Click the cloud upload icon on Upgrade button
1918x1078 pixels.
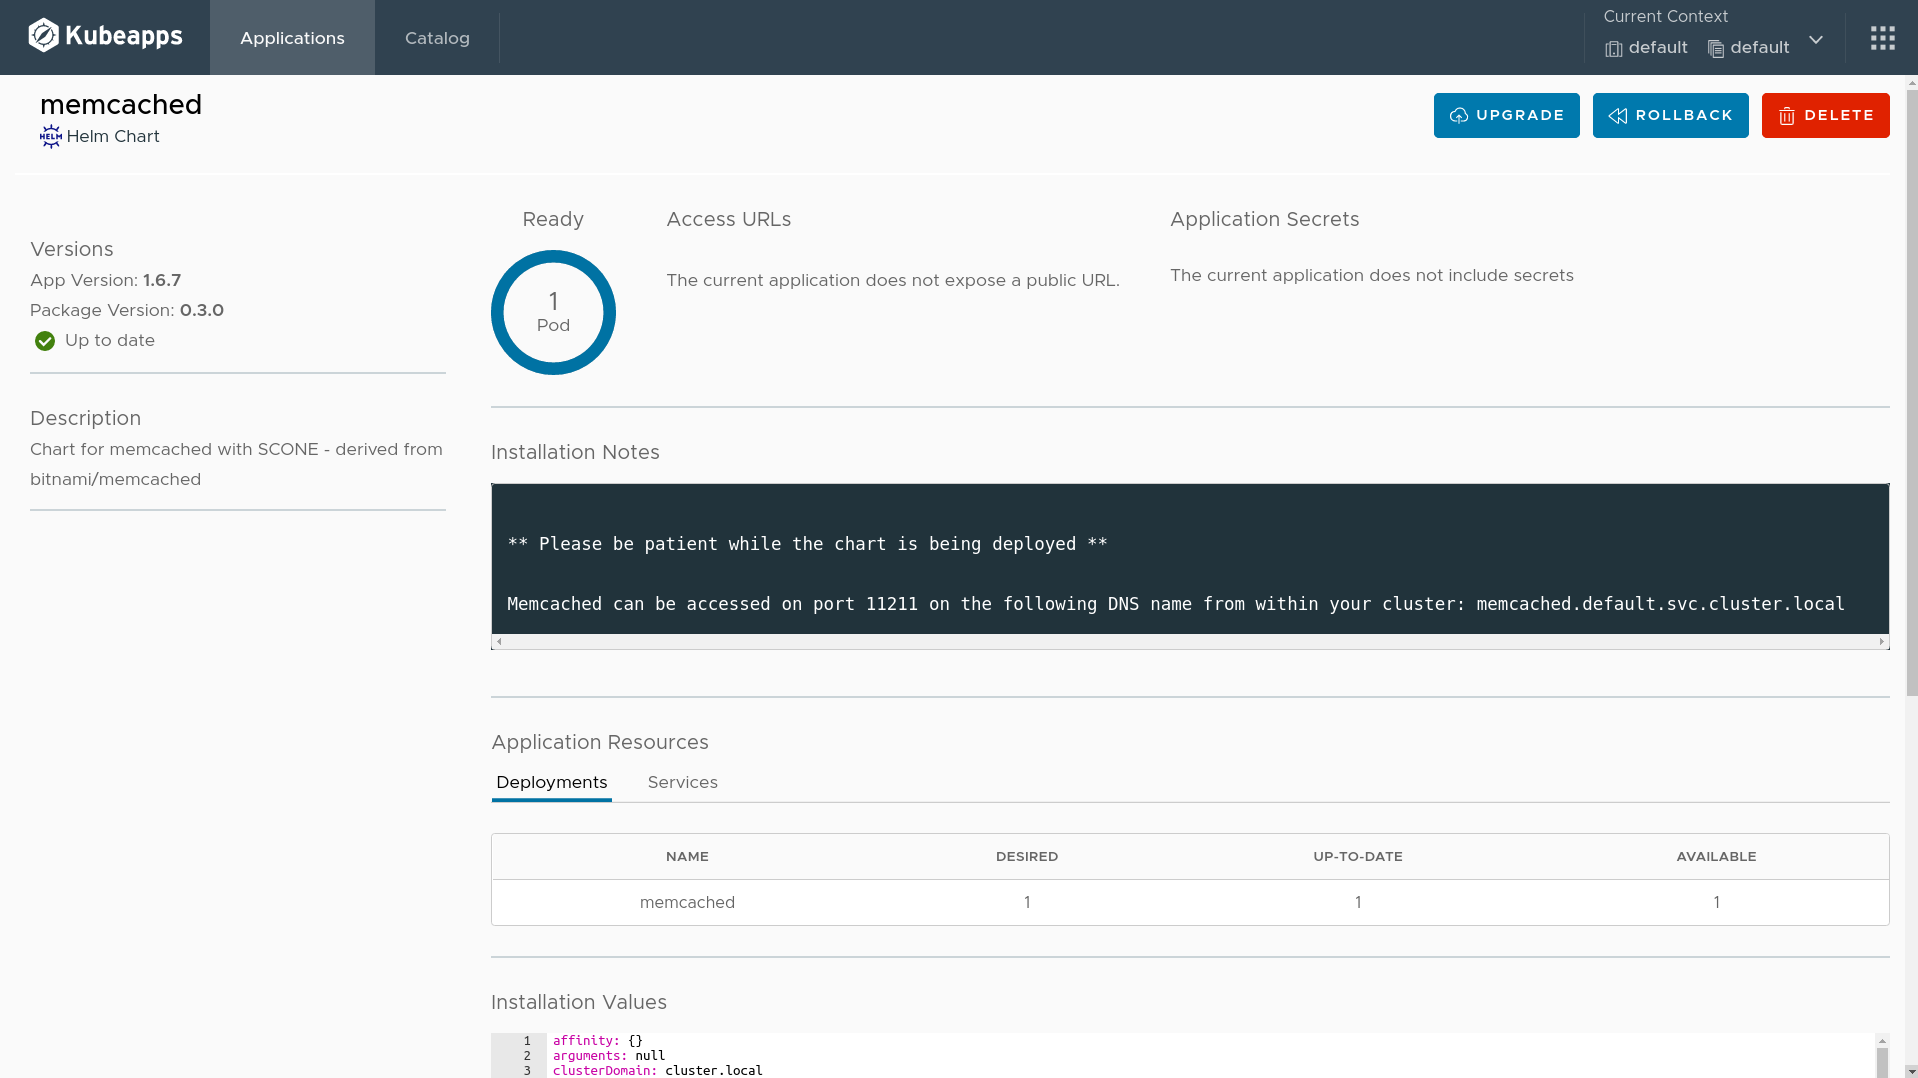[x=1460, y=115]
